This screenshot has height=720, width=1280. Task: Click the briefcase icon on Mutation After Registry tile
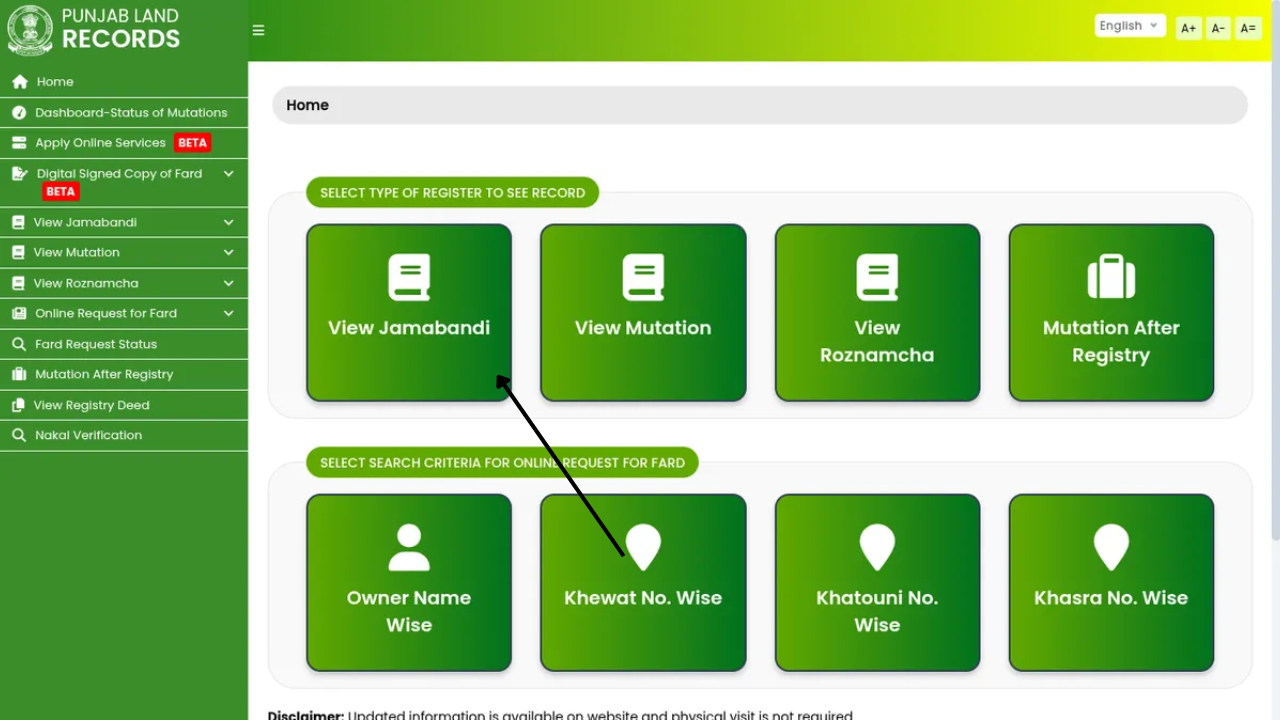[1111, 278]
